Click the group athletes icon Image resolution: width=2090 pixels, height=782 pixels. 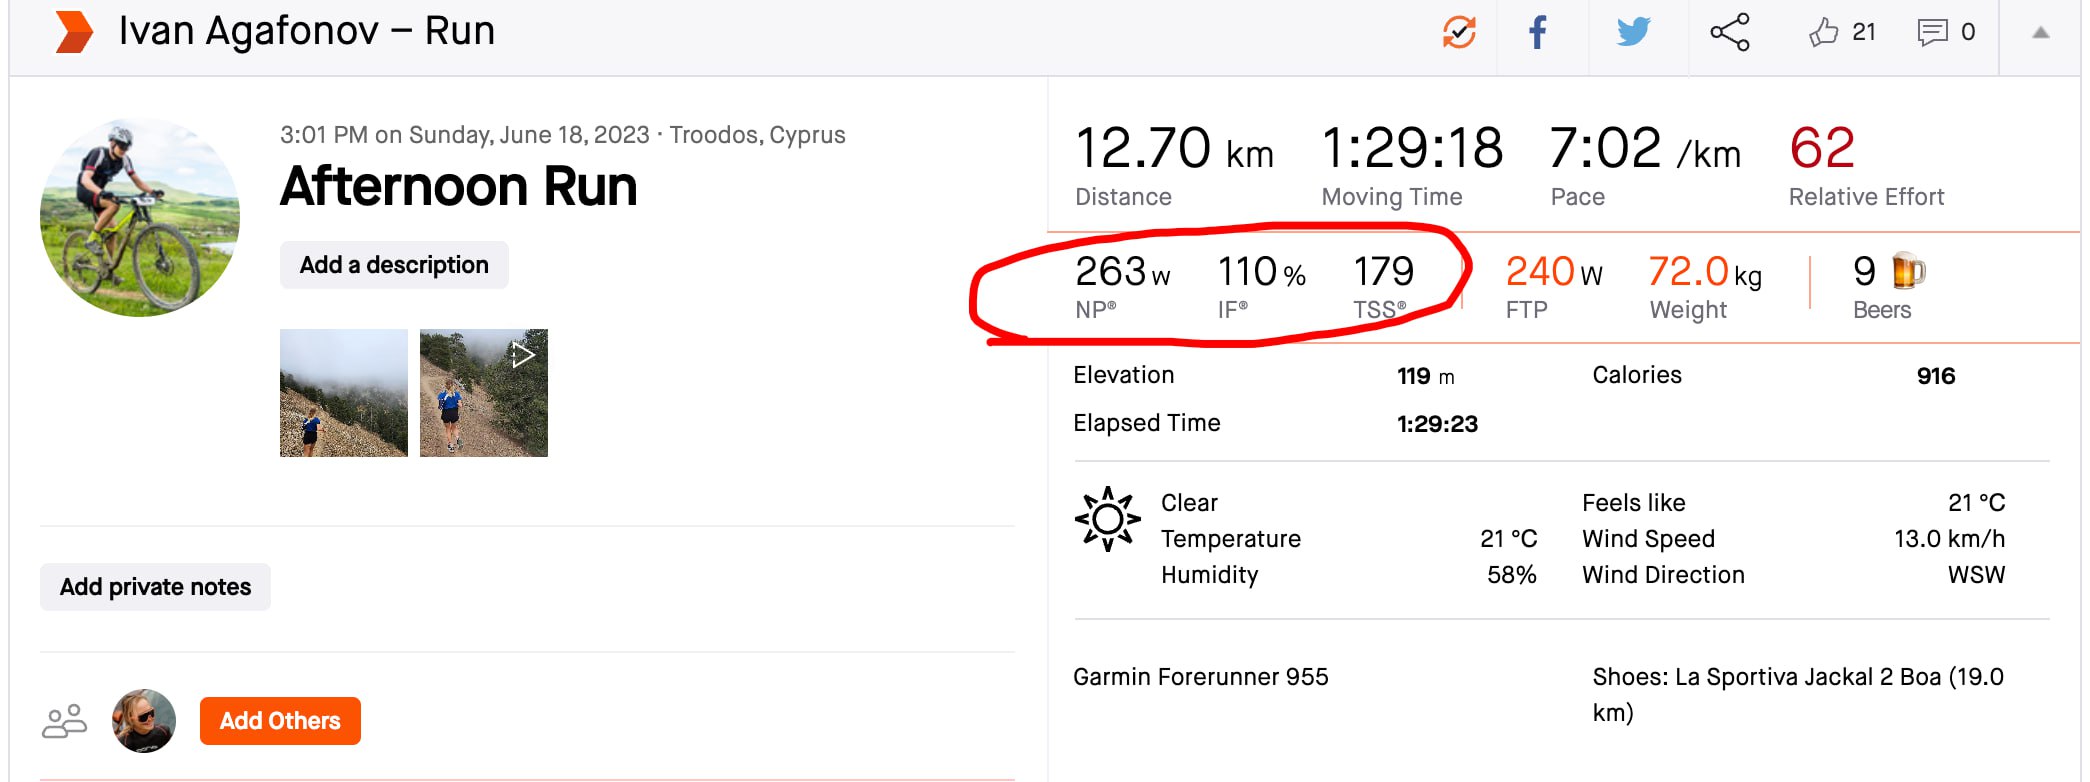pos(64,721)
